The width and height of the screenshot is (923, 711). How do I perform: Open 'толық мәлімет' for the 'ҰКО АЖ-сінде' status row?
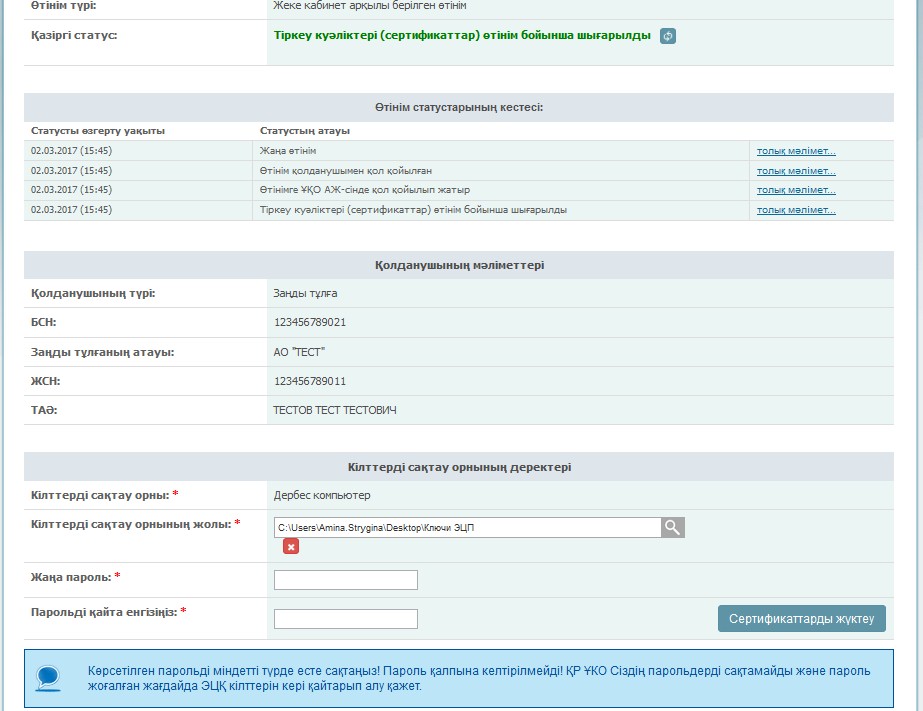[x=796, y=190]
